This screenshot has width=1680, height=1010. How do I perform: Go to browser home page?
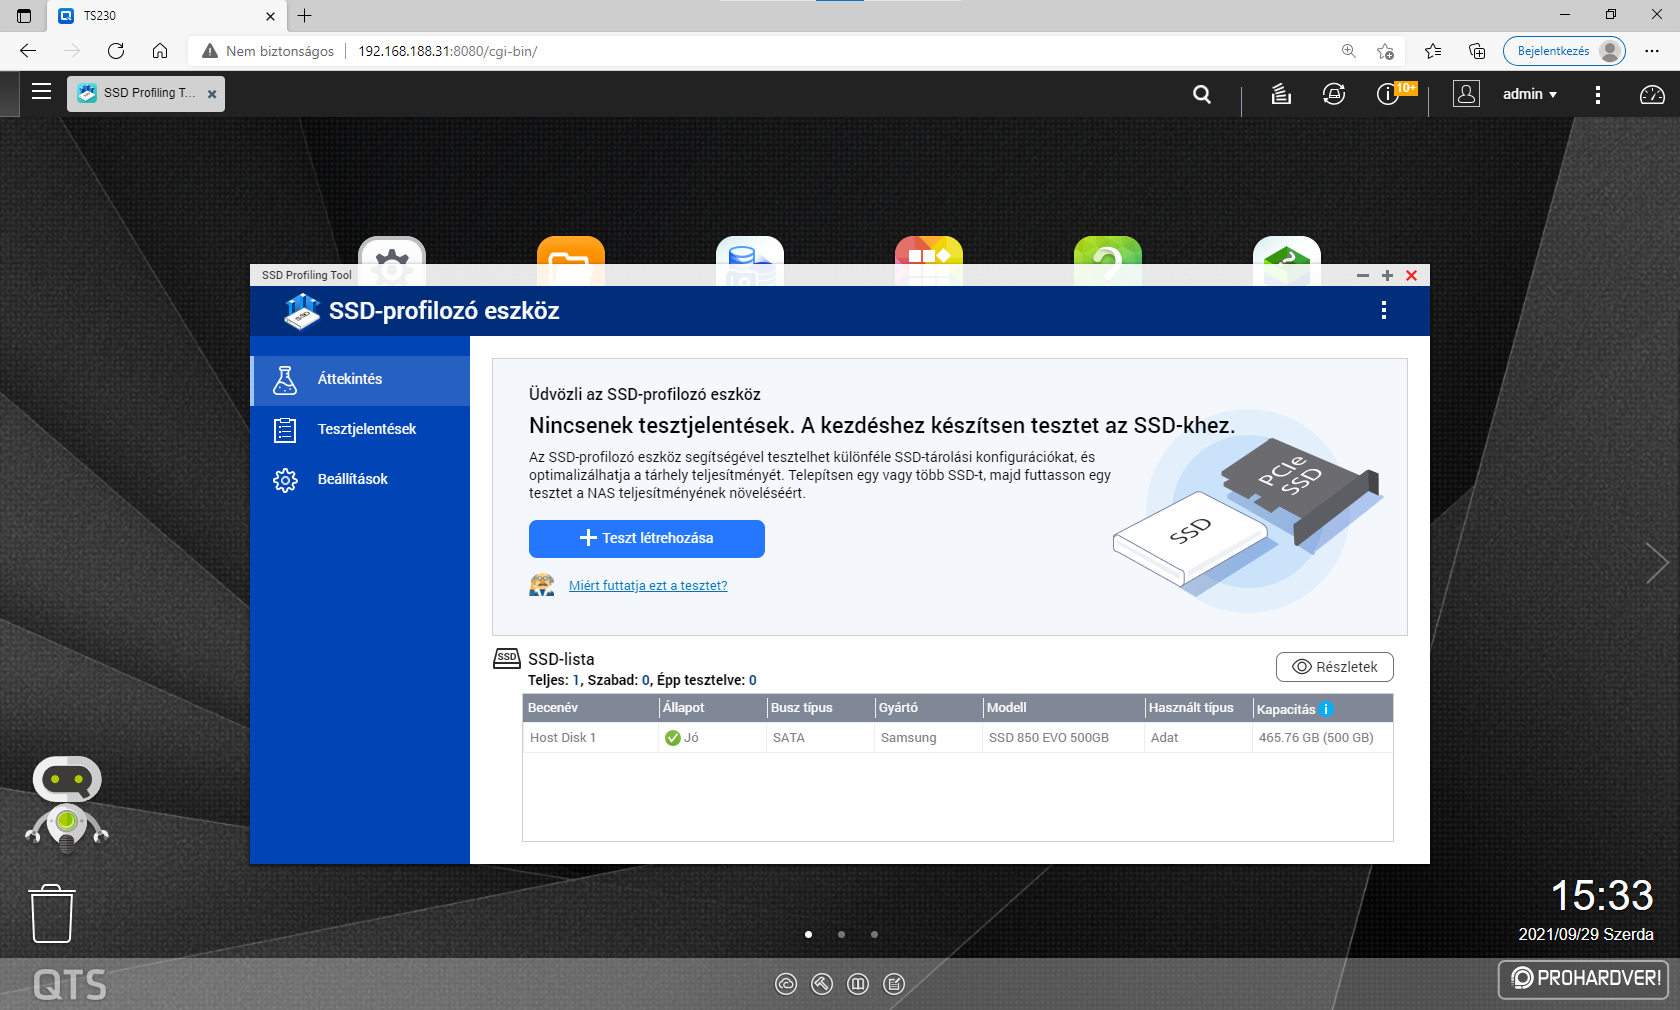[x=160, y=51]
